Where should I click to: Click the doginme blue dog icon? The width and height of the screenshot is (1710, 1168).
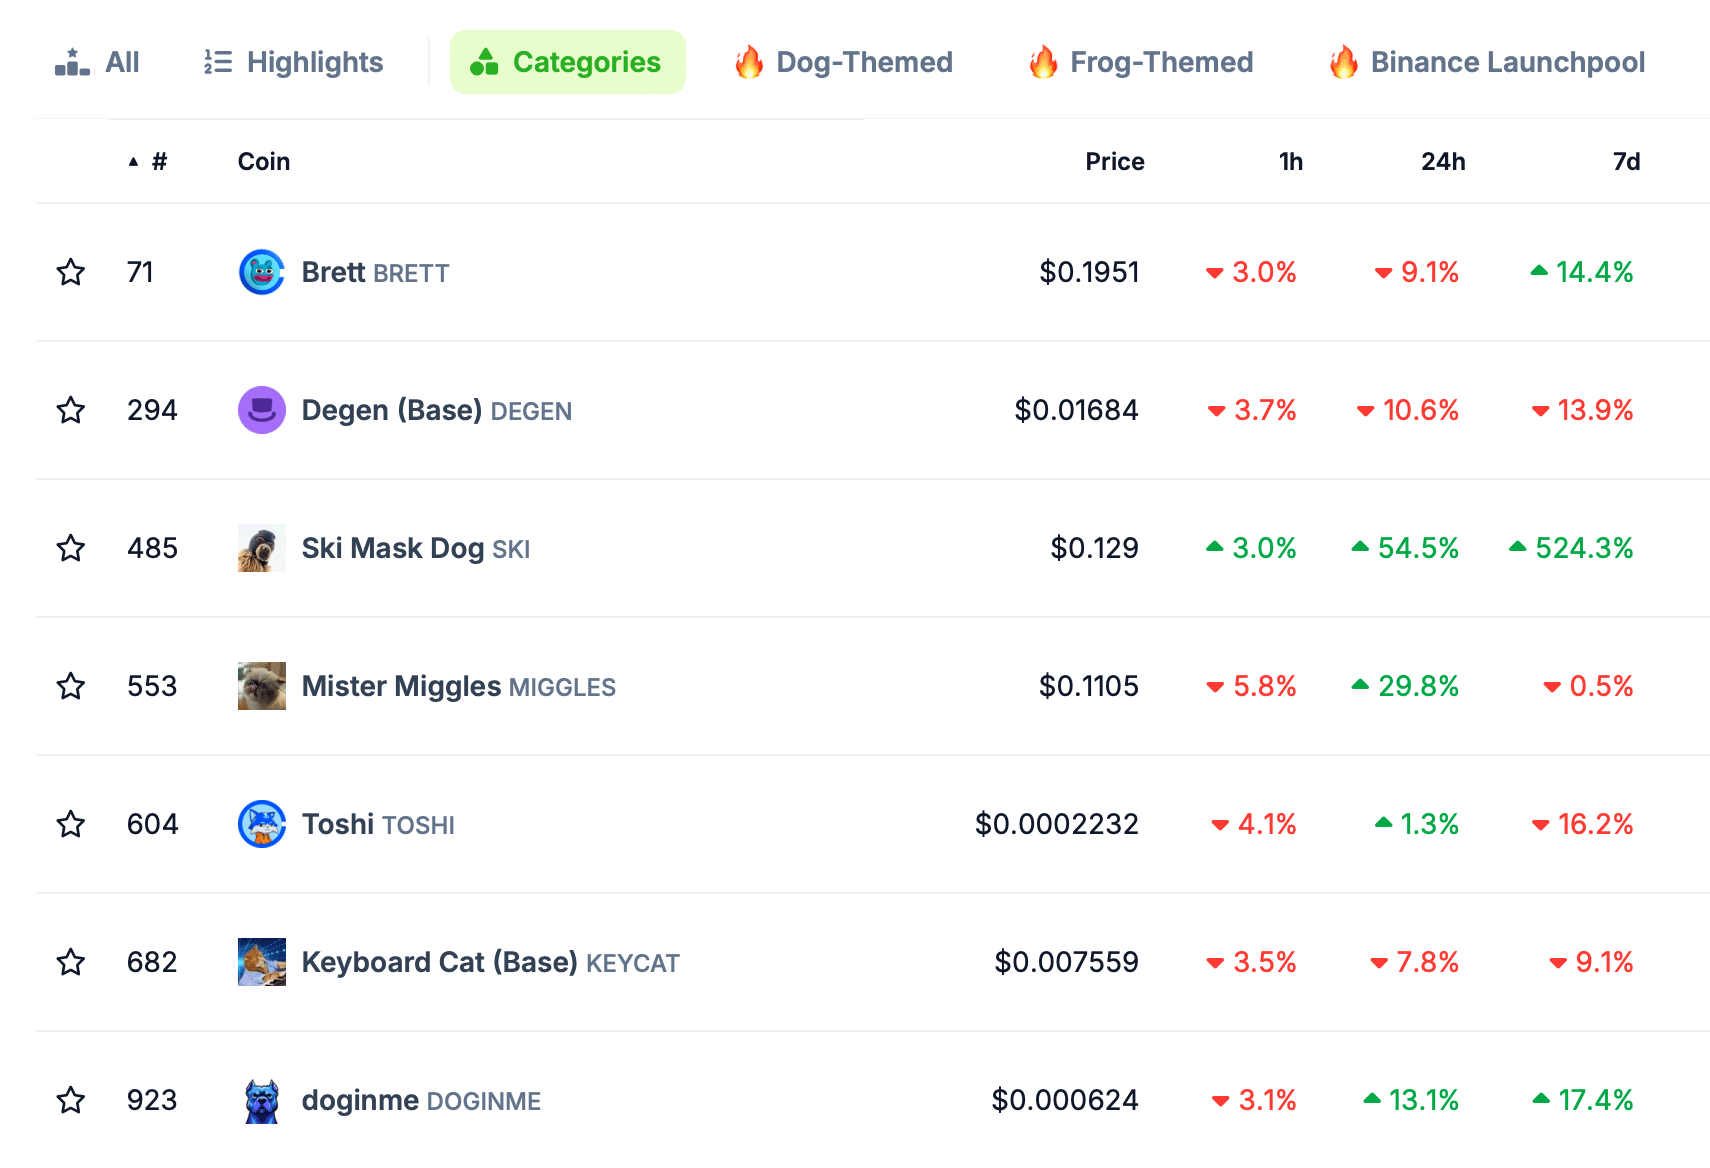(261, 1100)
